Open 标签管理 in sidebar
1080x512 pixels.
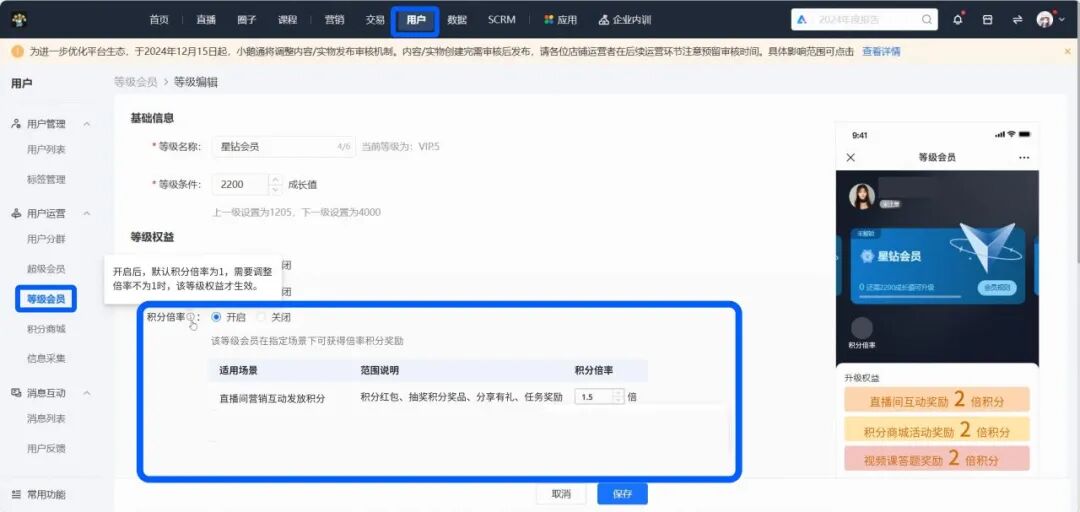click(x=46, y=179)
